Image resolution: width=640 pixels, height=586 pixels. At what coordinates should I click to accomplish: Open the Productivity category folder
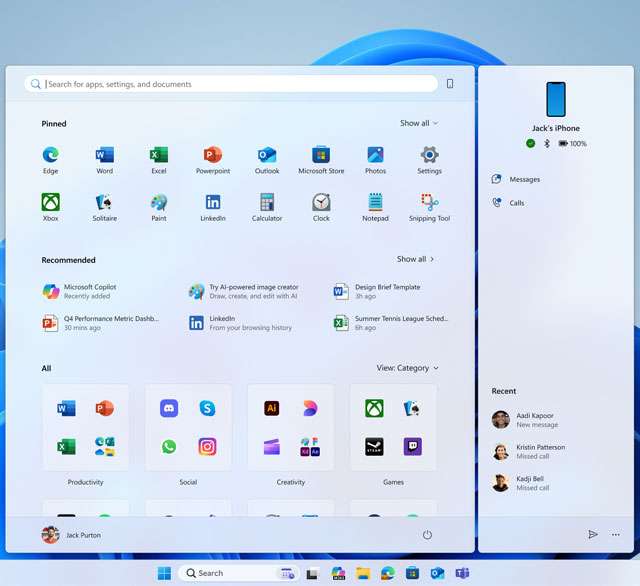click(x=85, y=428)
